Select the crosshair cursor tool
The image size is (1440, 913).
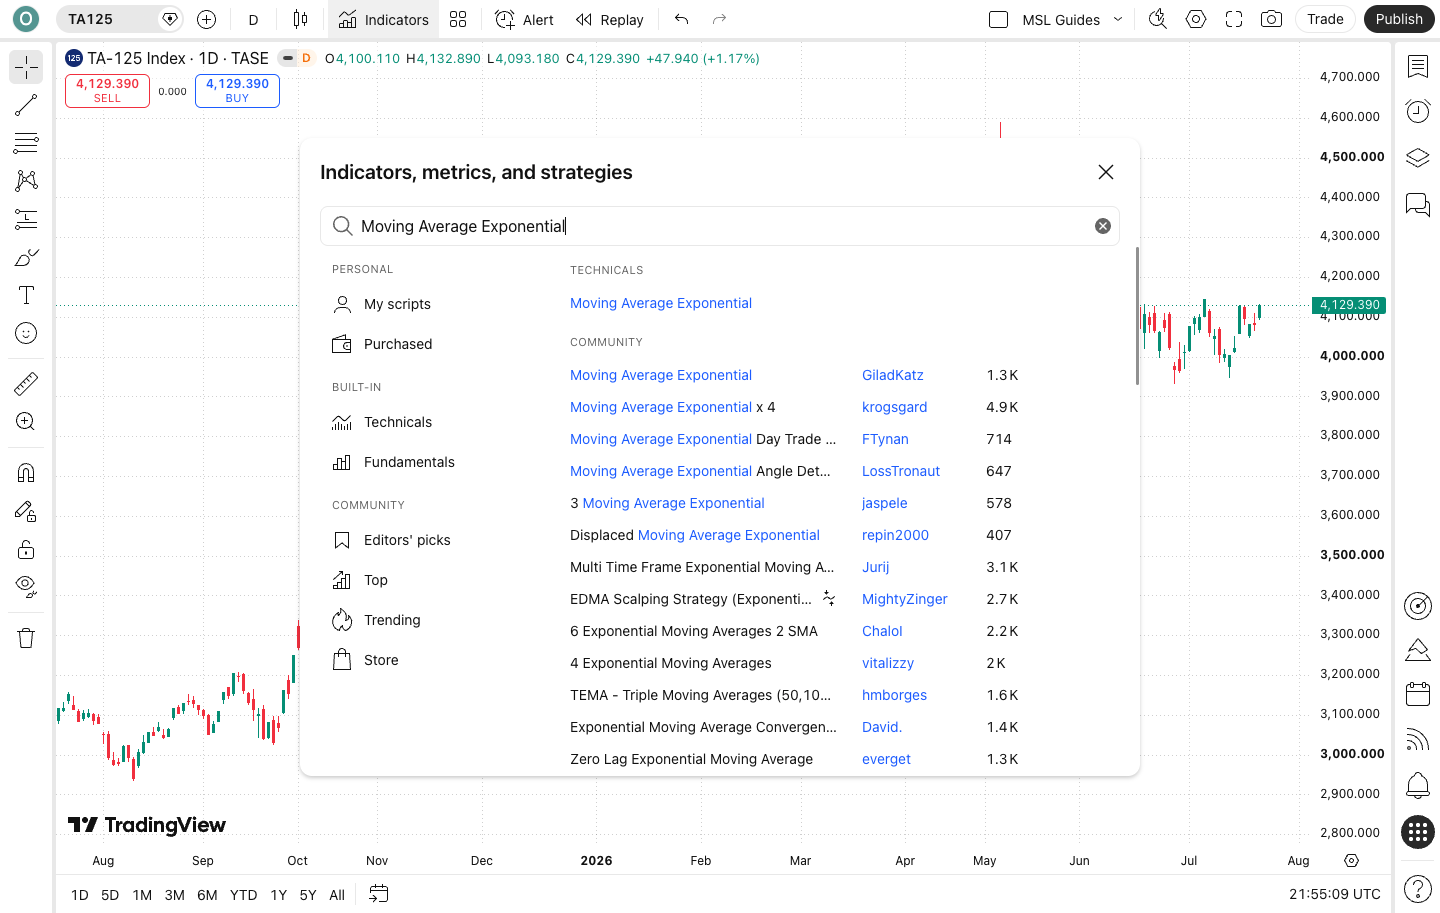coord(26,67)
